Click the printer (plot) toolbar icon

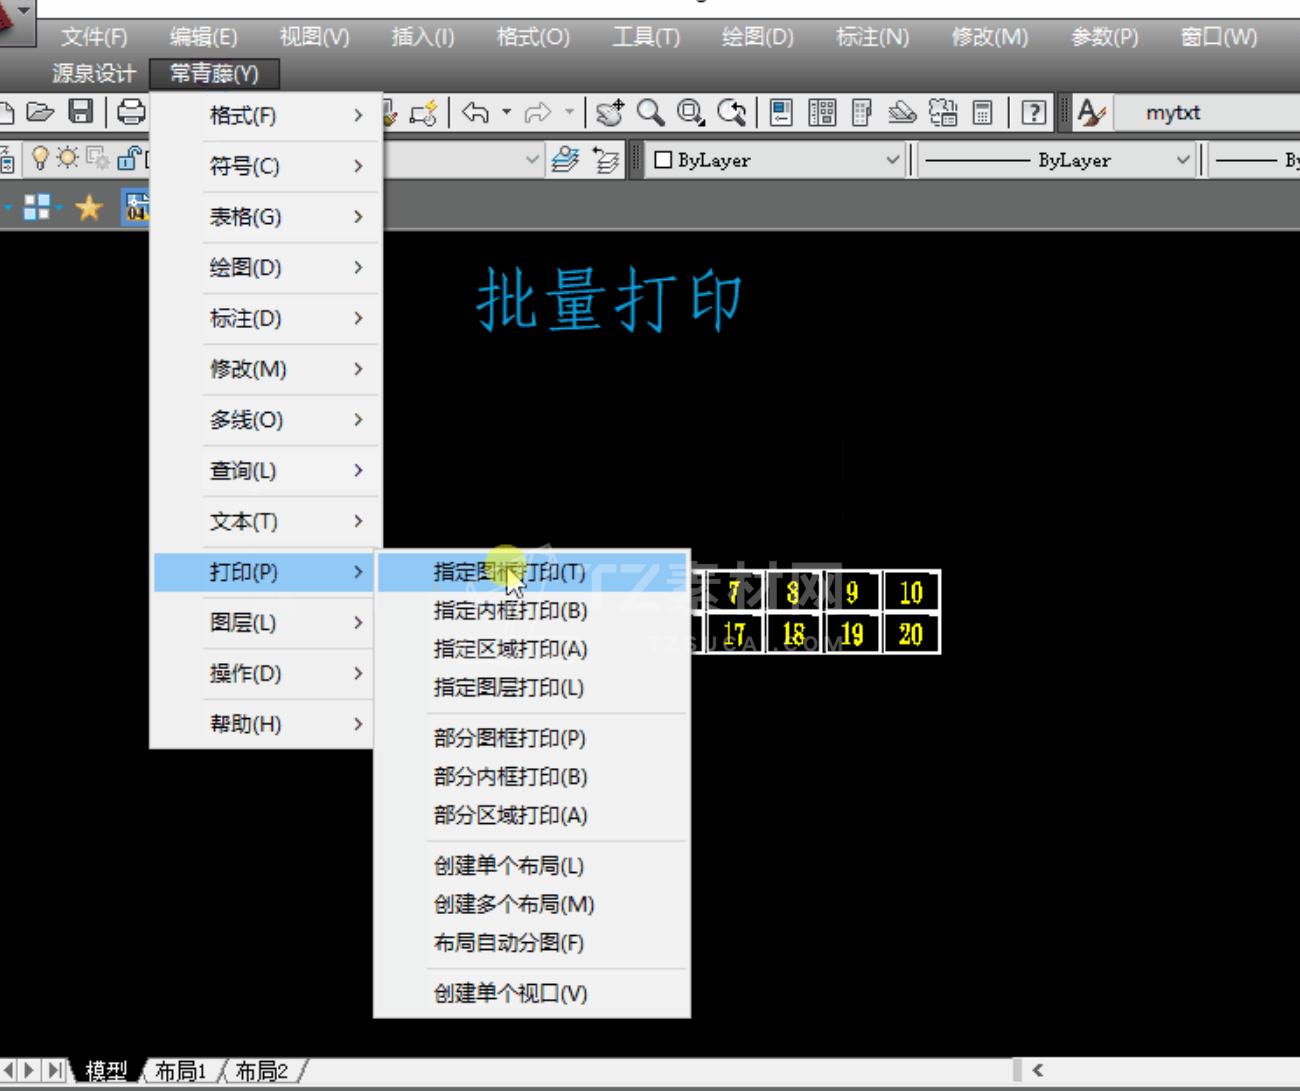pos(131,112)
